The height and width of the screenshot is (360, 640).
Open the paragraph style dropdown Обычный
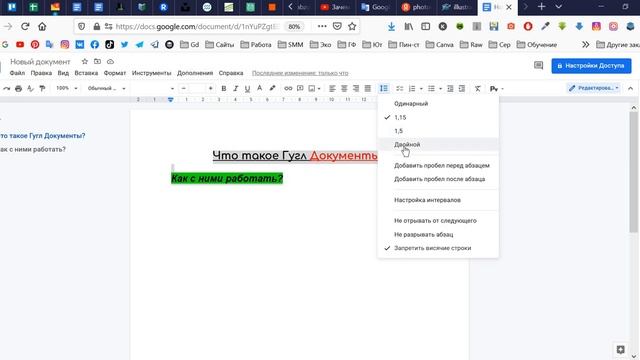(107, 89)
